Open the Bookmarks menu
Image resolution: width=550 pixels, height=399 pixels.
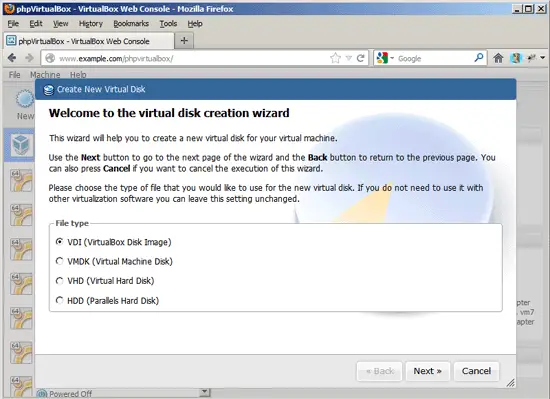pos(131,23)
